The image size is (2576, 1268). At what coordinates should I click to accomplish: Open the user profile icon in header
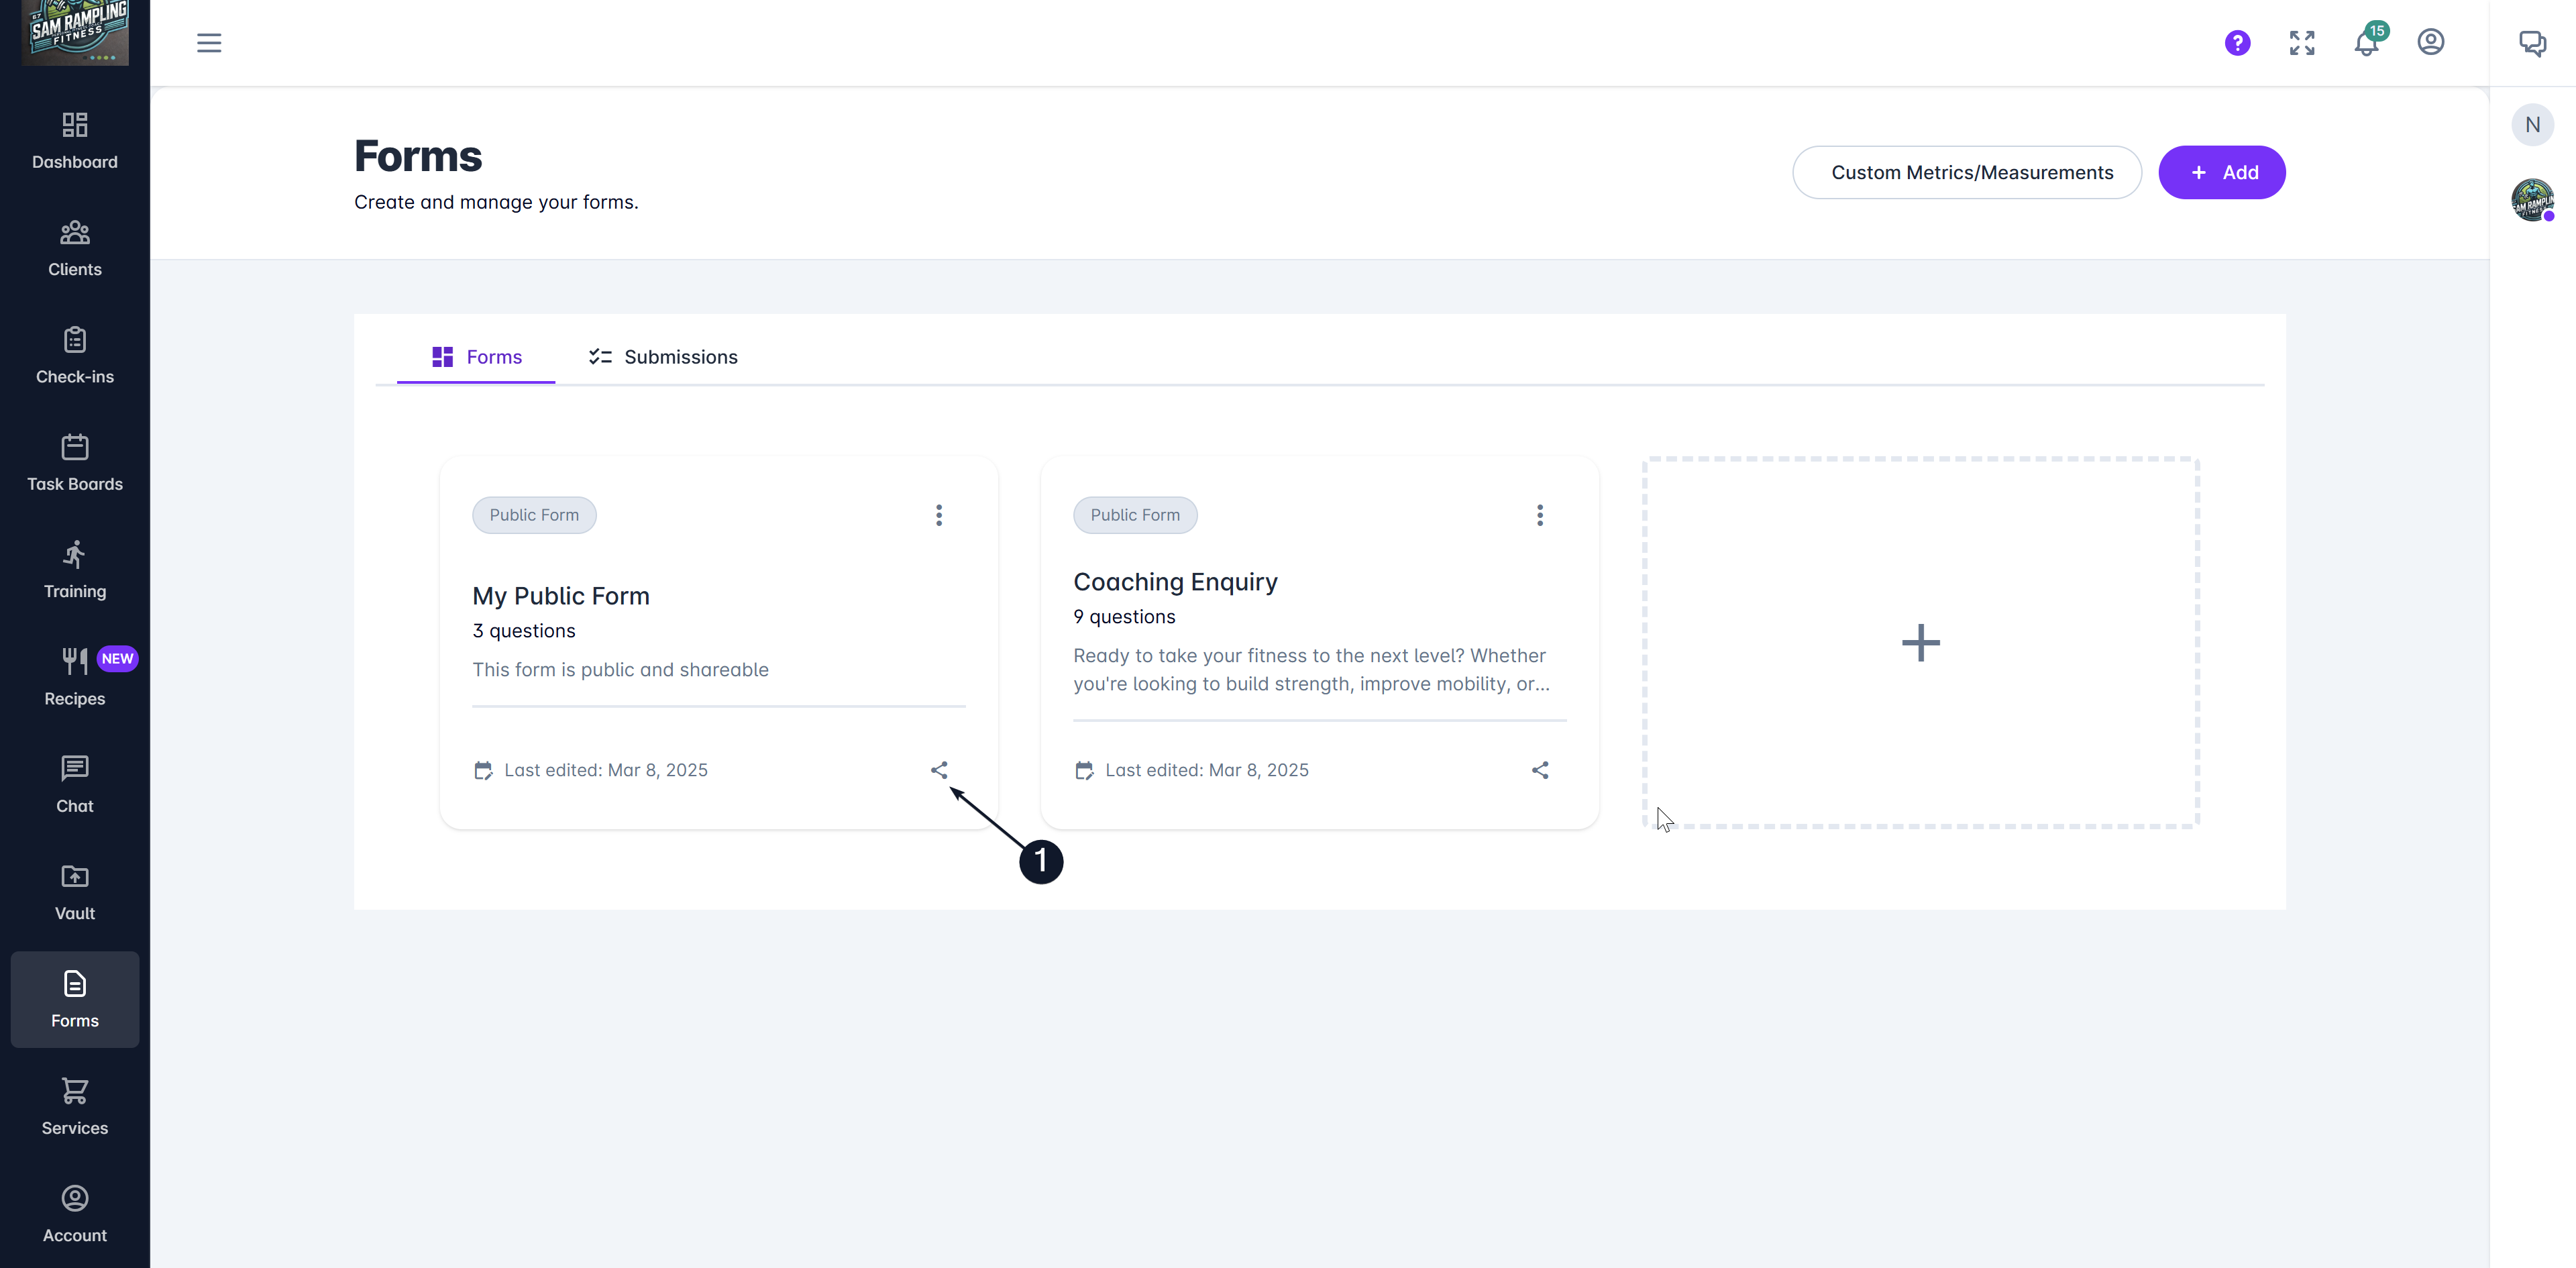(2430, 42)
